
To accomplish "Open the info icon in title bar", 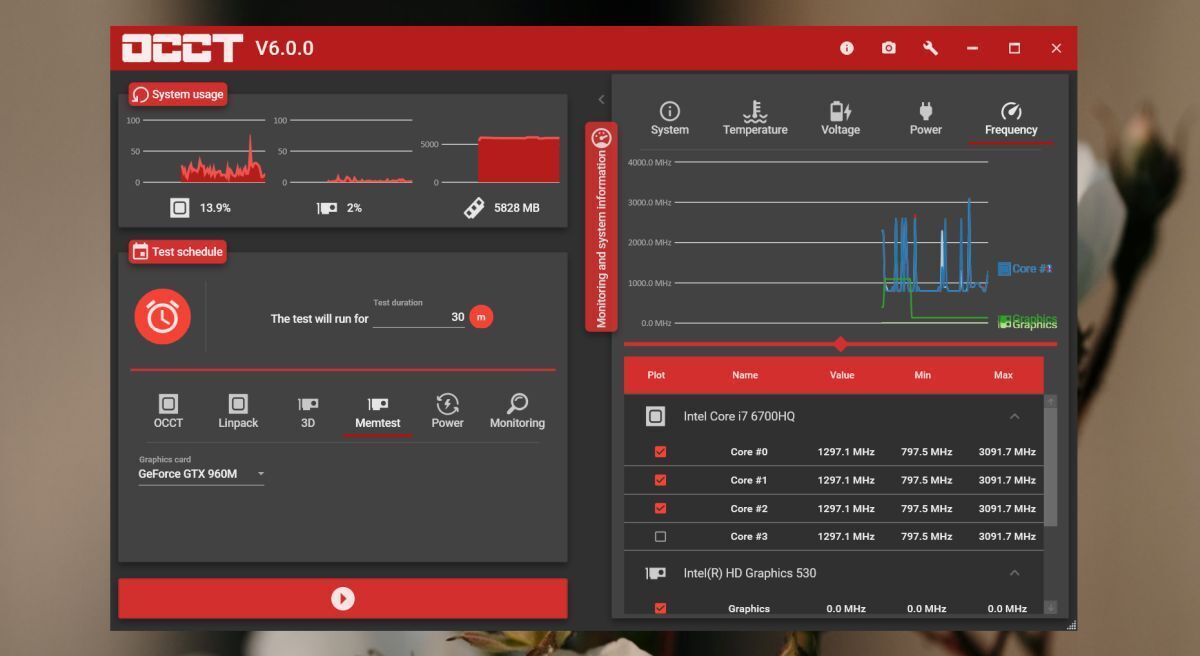I will point(847,48).
